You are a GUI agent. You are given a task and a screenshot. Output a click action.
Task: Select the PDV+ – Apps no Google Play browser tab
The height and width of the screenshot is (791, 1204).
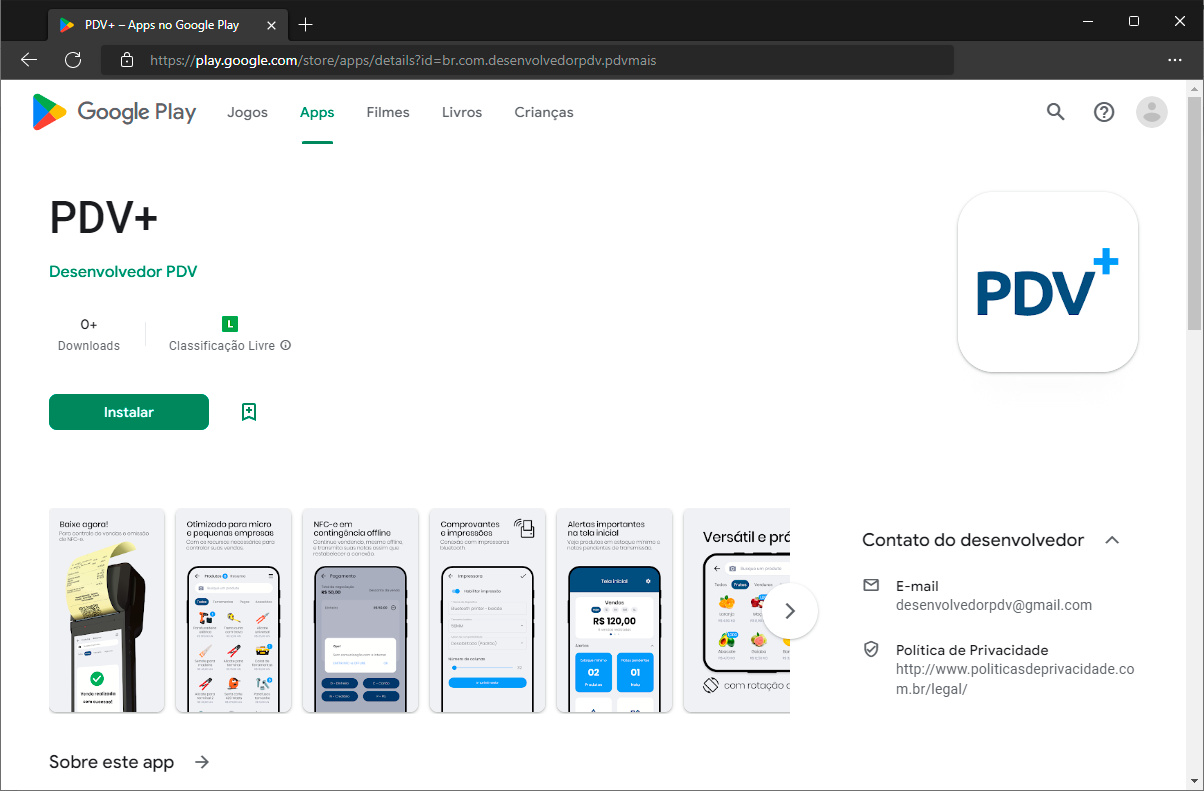(x=166, y=24)
